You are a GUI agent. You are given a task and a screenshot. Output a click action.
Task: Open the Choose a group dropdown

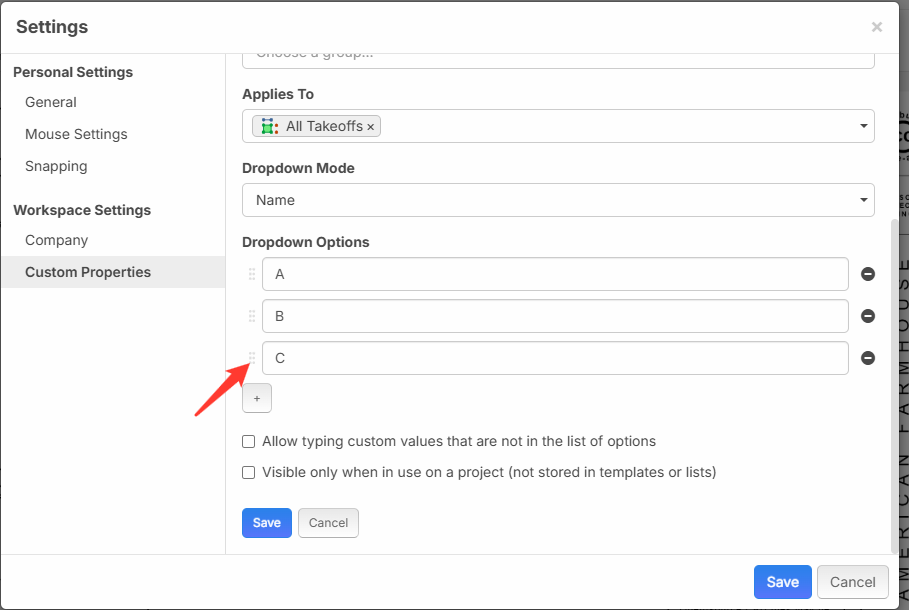(x=558, y=59)
